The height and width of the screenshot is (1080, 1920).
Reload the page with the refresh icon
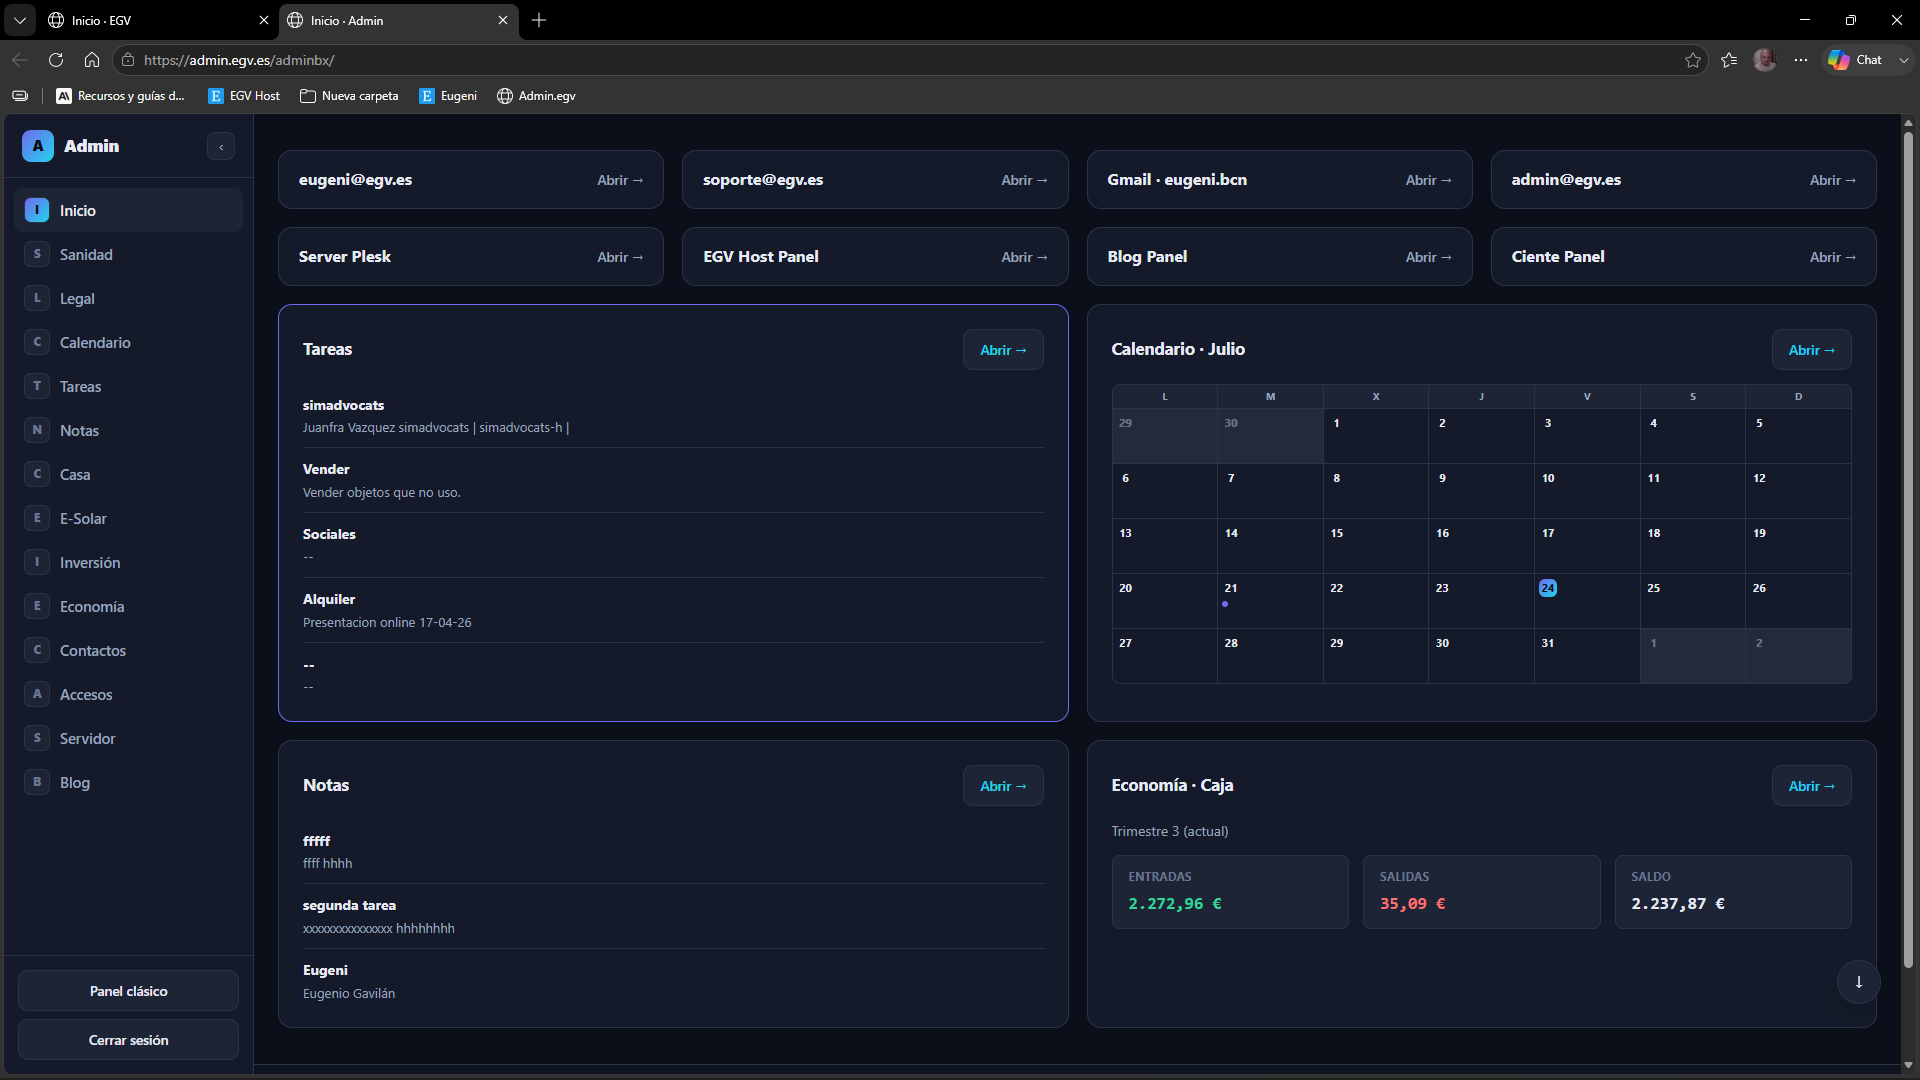56,60
